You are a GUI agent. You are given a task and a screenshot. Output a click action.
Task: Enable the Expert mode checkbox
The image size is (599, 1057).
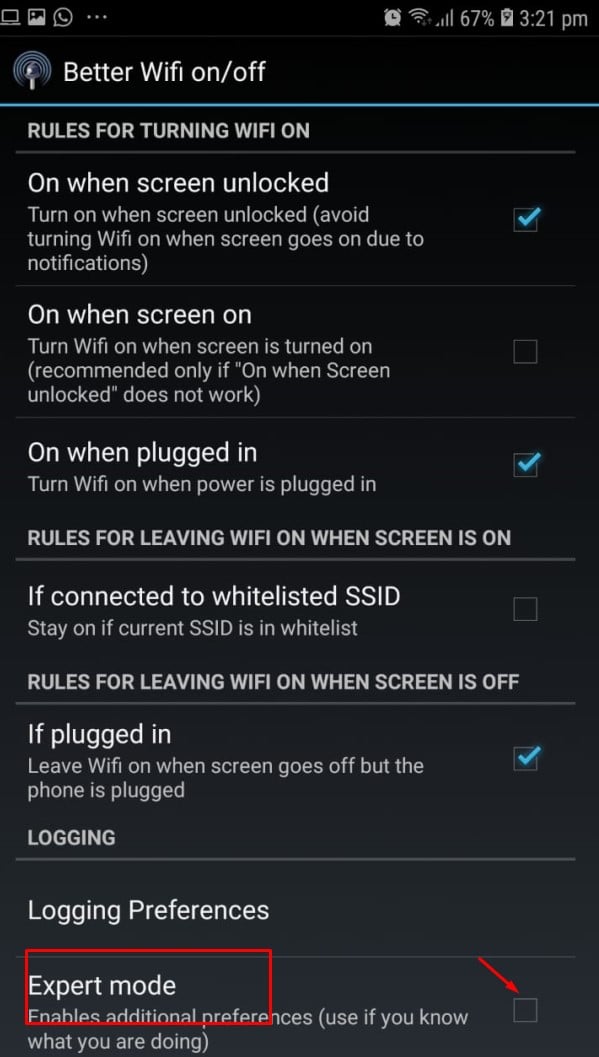coord(526,1010)
